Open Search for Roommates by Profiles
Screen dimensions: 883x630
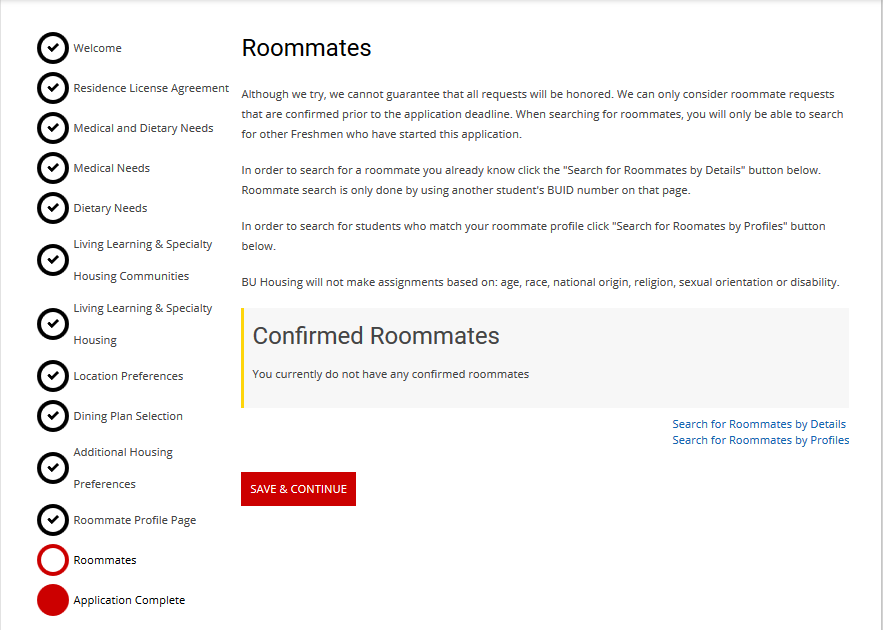[x=760, y=440]
